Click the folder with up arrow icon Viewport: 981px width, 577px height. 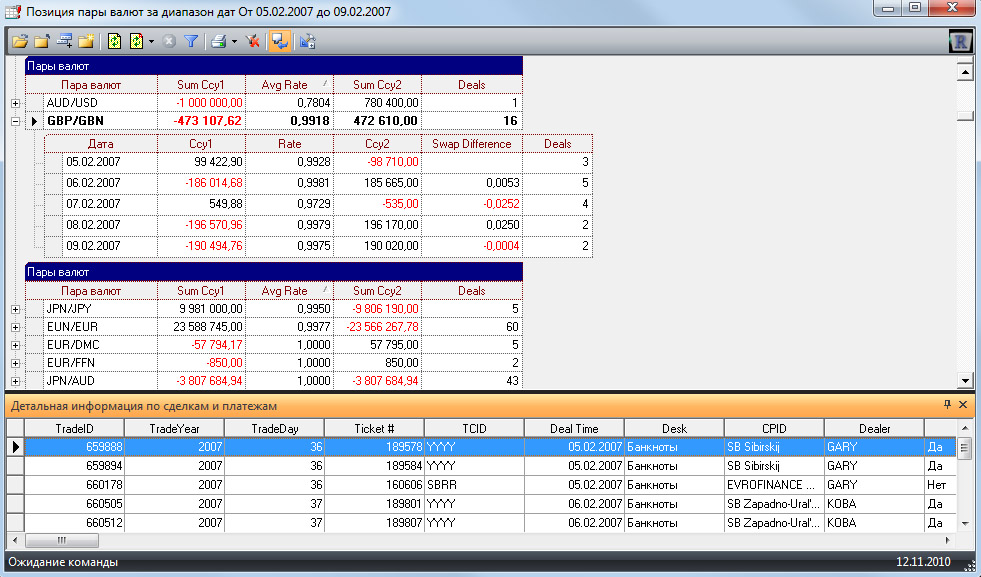coord(42,42)
